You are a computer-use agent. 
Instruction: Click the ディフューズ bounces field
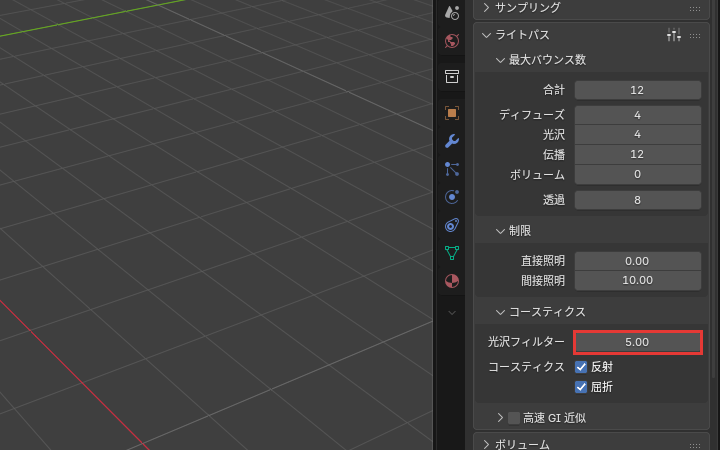click(637, 115)
